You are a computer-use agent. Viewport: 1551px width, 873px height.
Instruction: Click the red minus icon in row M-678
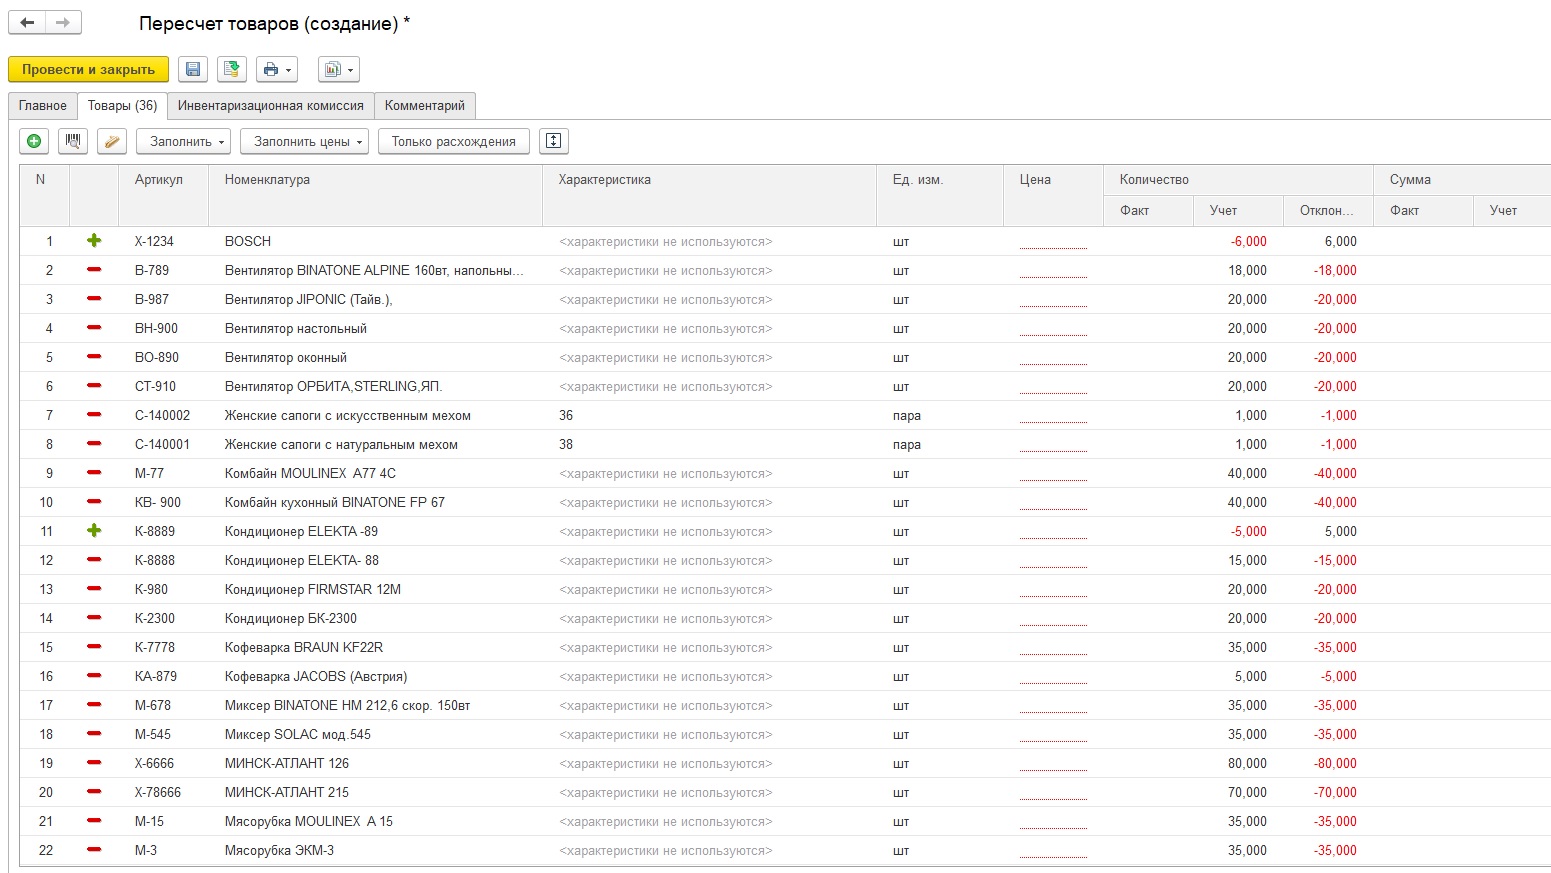[x=94, y=705]
